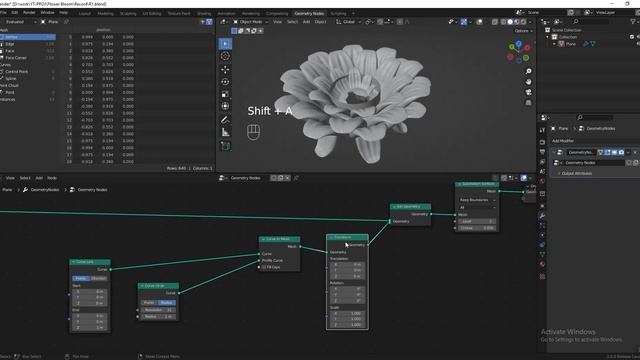Toggle the camera view icon in viewport
The height and width of the screenshot is (360, 640).
pos(528,92)
